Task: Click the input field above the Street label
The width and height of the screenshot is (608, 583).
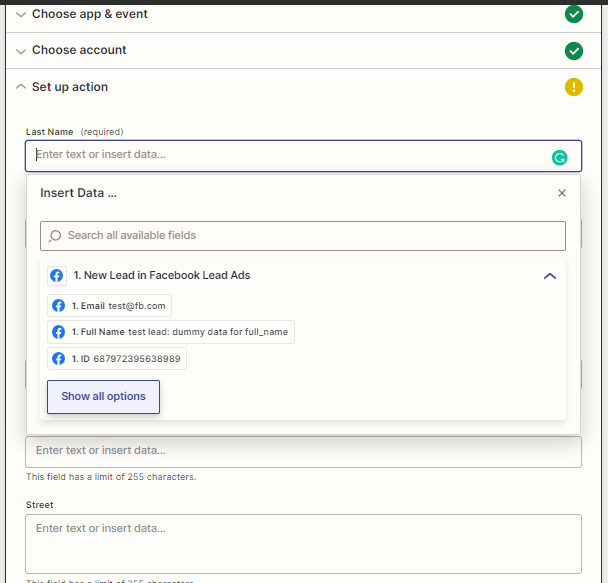Action: (303, 452)
